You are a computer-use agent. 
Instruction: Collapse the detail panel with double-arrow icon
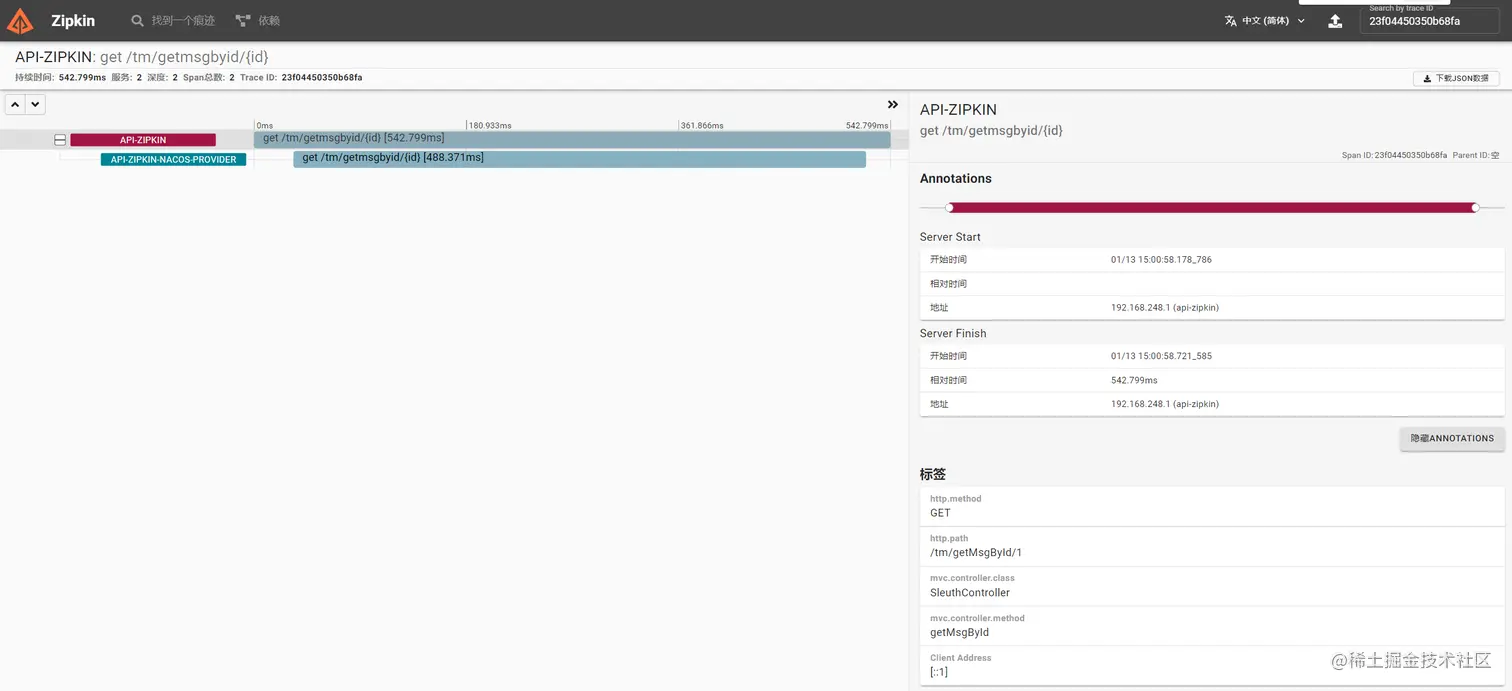point(893,104)
